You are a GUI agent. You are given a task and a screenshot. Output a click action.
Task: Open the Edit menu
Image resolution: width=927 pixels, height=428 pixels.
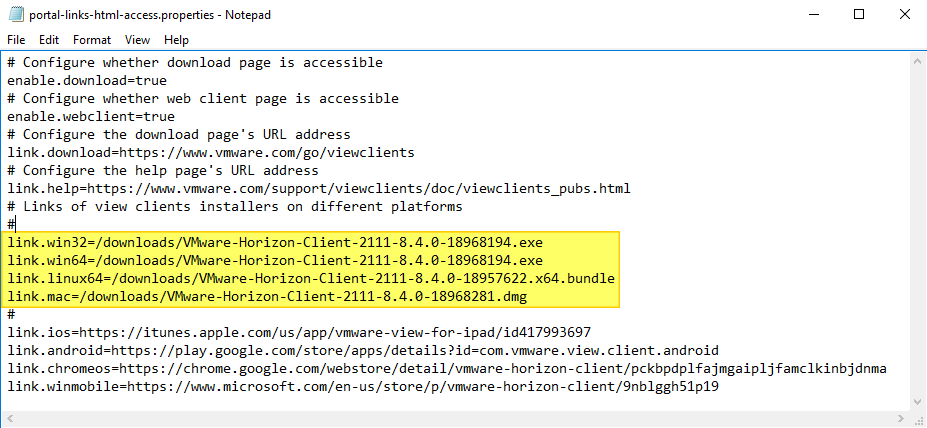tap(49, 40)
